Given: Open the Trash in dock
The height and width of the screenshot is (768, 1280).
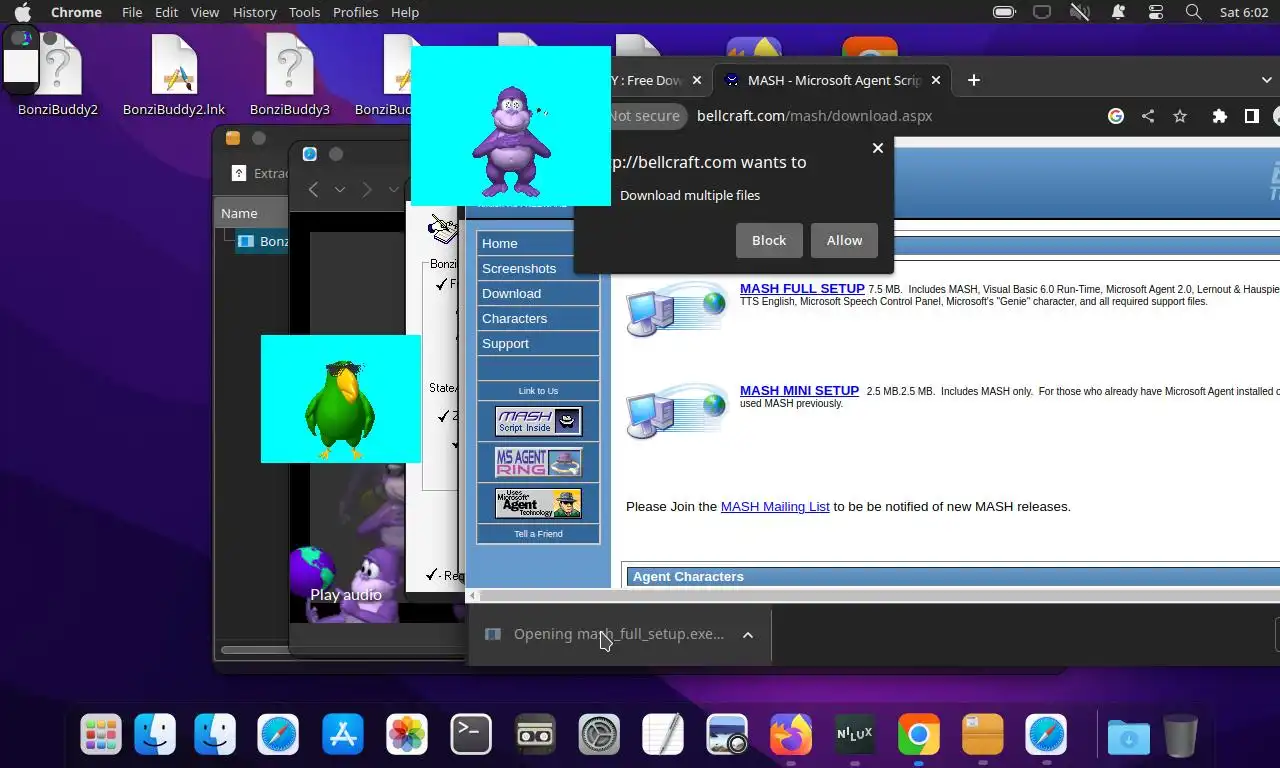Looking at the screenshot, I should click(1181, 736).
